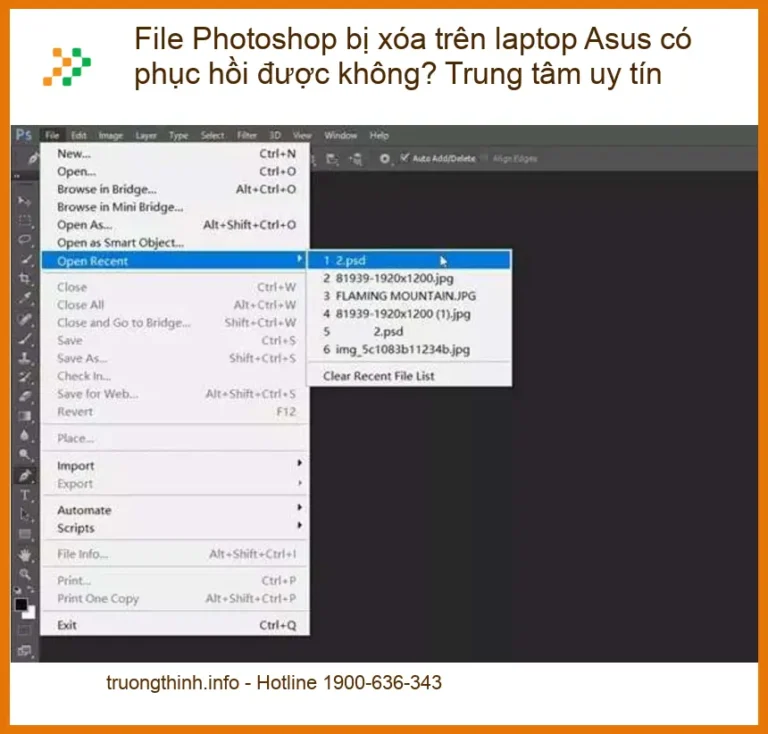Open recent file 81939-1920x1200.jpg
This screenshot has height=734, width=768.
(409, 278)
